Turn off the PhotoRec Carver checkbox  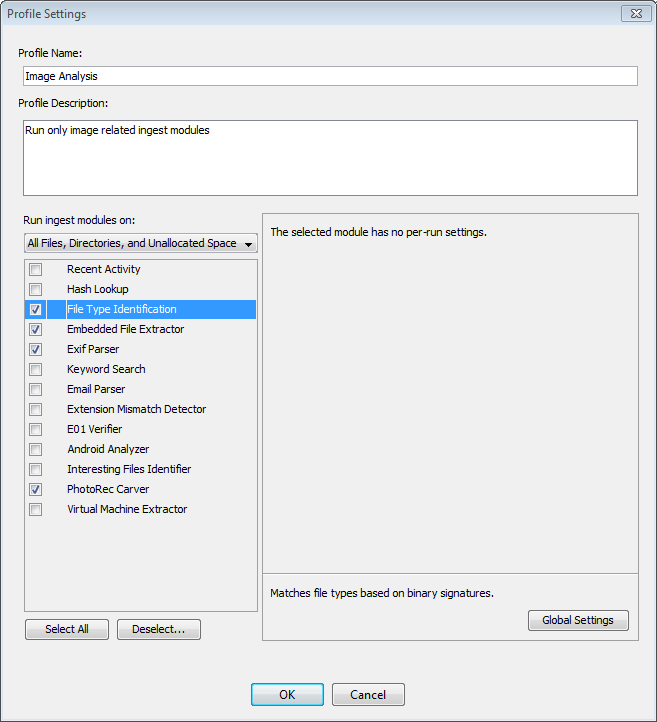pyautogui.click(x=36, y=489)
